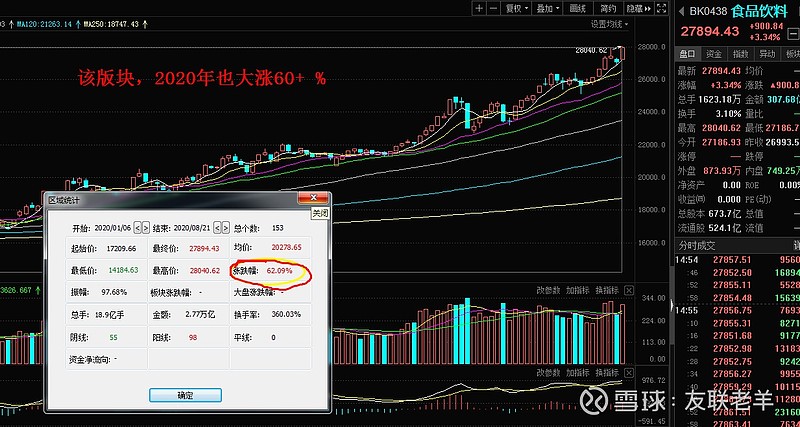Close the MACD indicator panel
The image size is (800, 427).
(629, 373)
